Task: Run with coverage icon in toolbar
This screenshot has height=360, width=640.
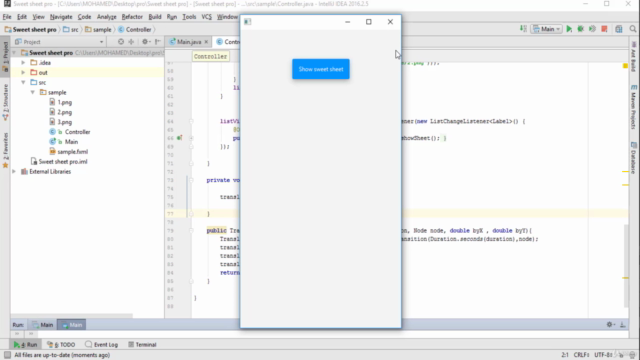Action: coord(592,29)
